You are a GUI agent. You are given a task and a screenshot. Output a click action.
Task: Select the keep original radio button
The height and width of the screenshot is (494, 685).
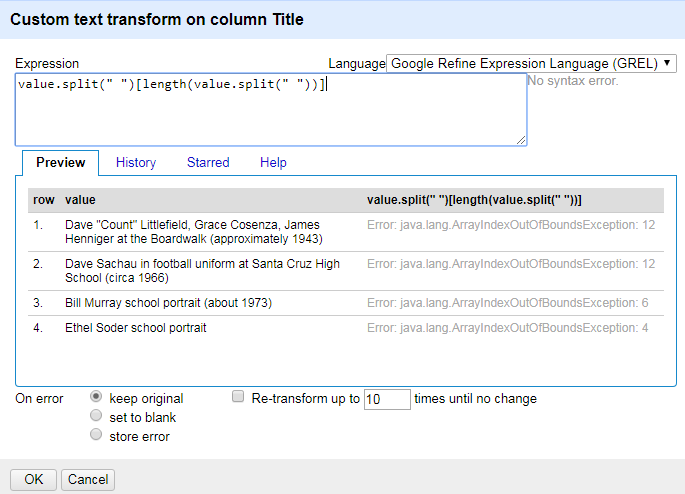coord(96,396)
